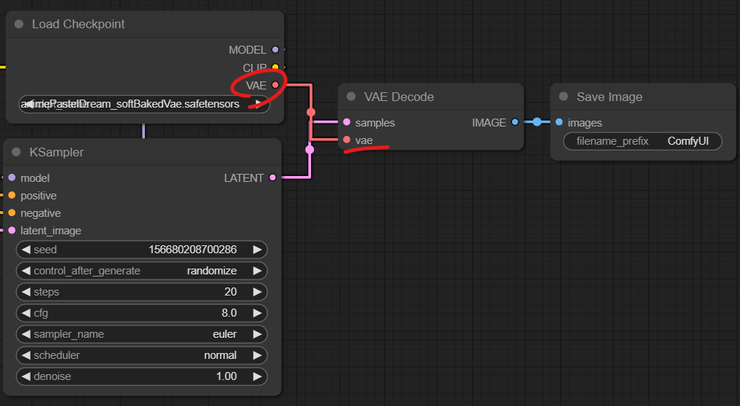Image resolution: width=740 pixels, height=406 pixels.
Task: Click the KSampler positive input socket
Action: (x=12, y=195)
